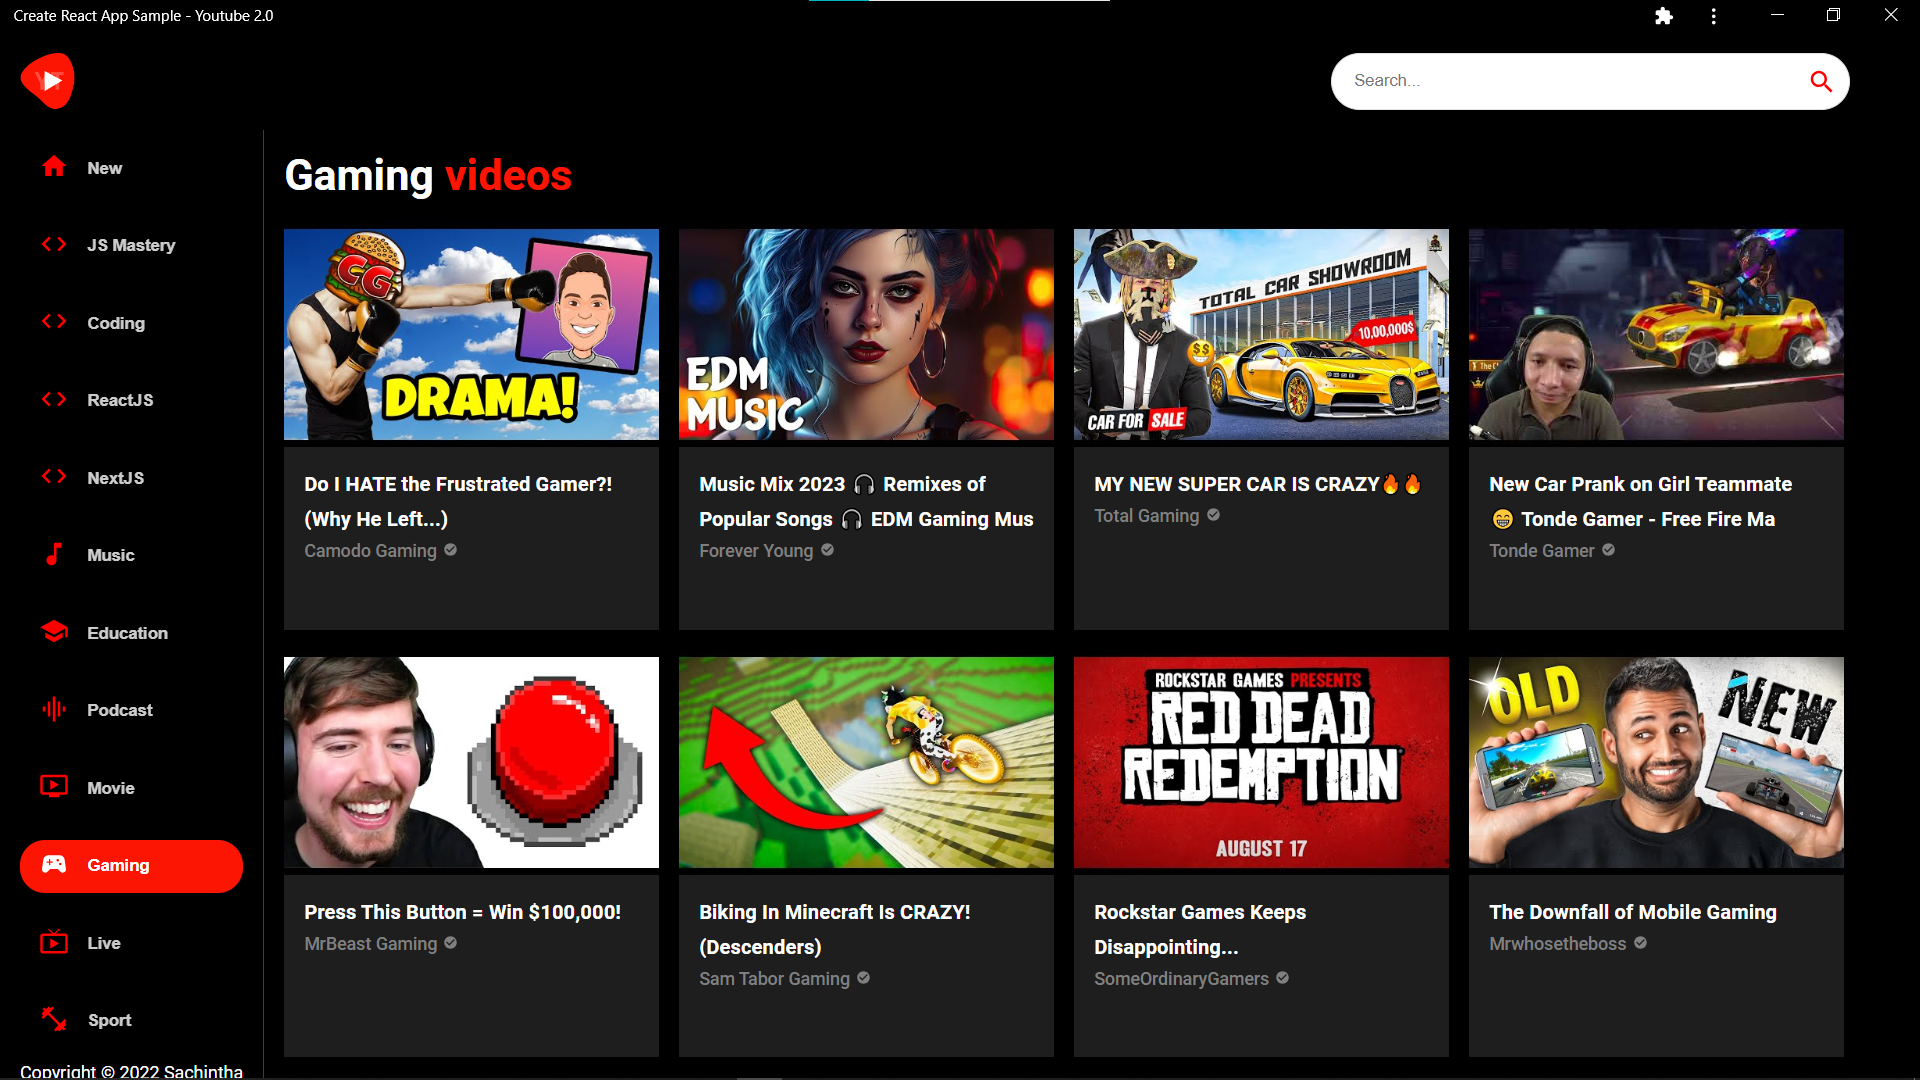Select the Education sidebar icon
This screenshot has height=1080, width=1920.
point(53,631)
